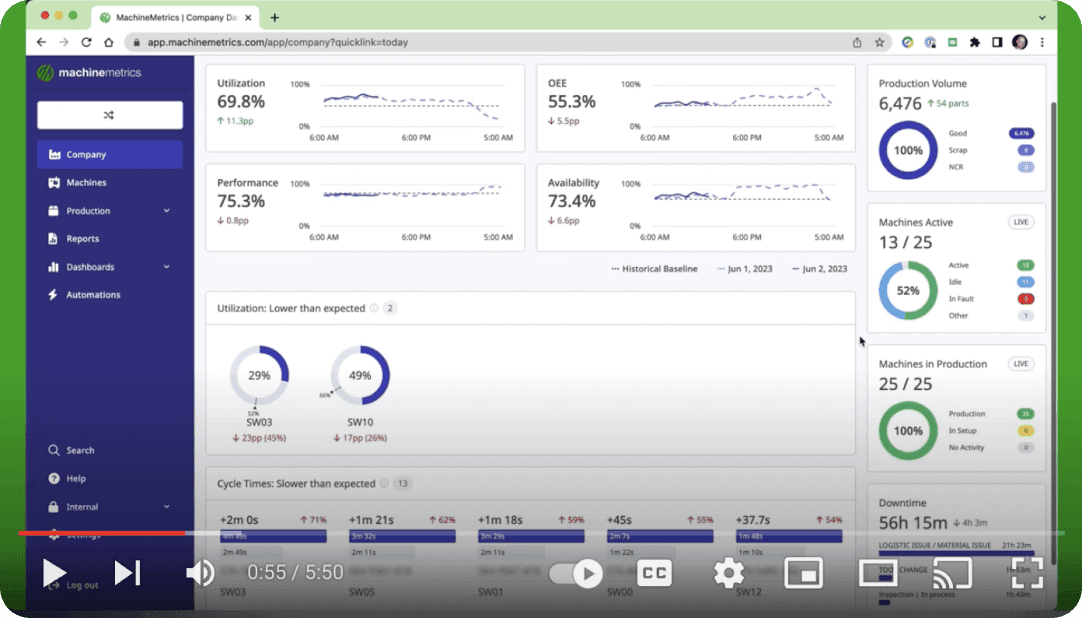Toggle LIVE mode on the Machines Active card
The height and width of the screenshot is (618, 1082).
tap(1020, 222)
